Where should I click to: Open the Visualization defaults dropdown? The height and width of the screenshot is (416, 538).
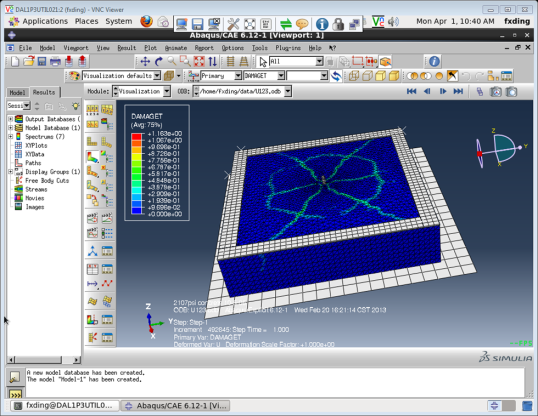click(x=157, y=76)
